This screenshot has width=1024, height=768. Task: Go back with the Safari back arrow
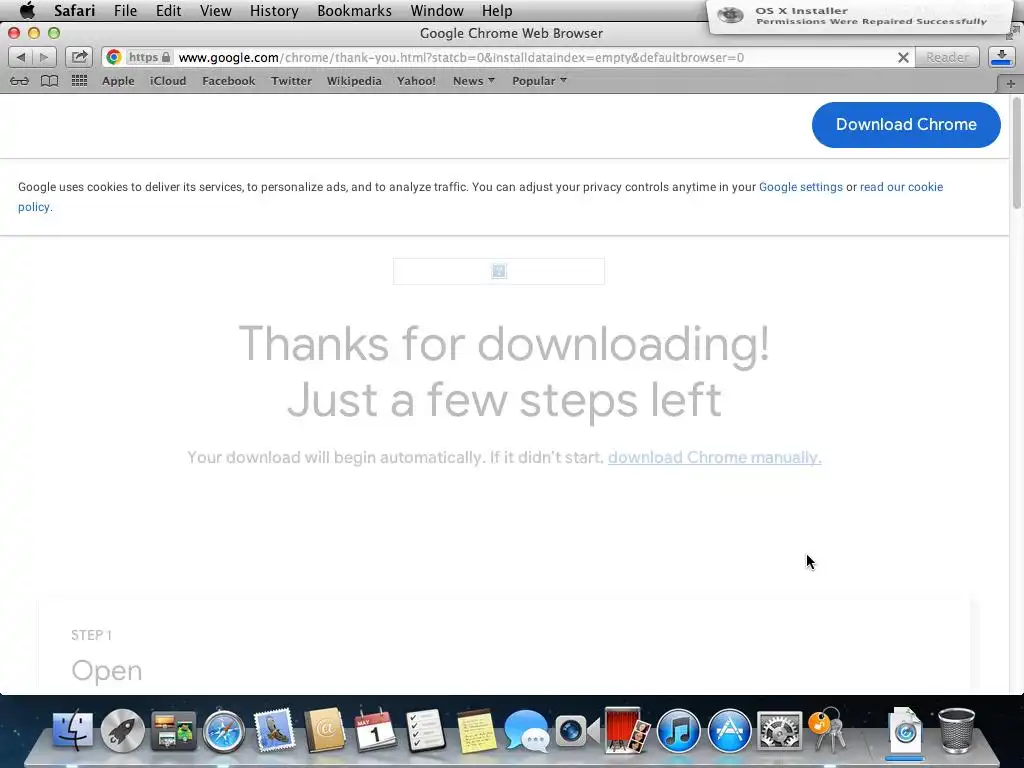click(x=20, y=57)
